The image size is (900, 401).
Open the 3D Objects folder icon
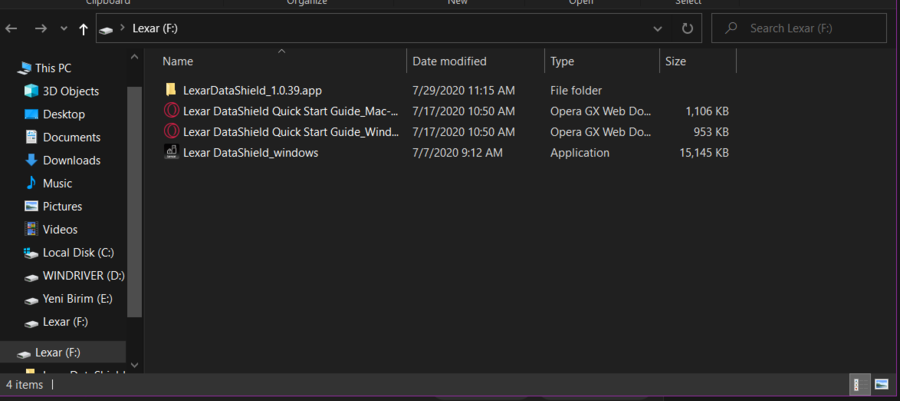(30, 91)
